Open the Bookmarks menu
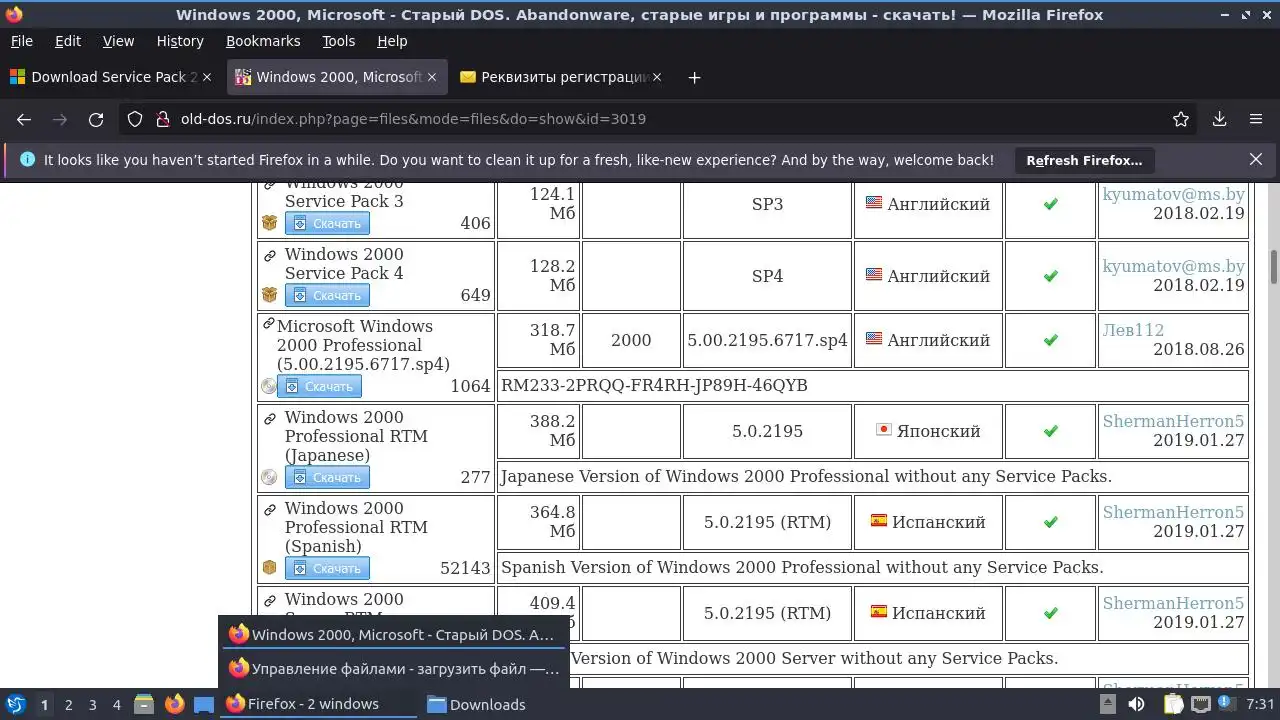1280x720 pixels. [263, 41]
